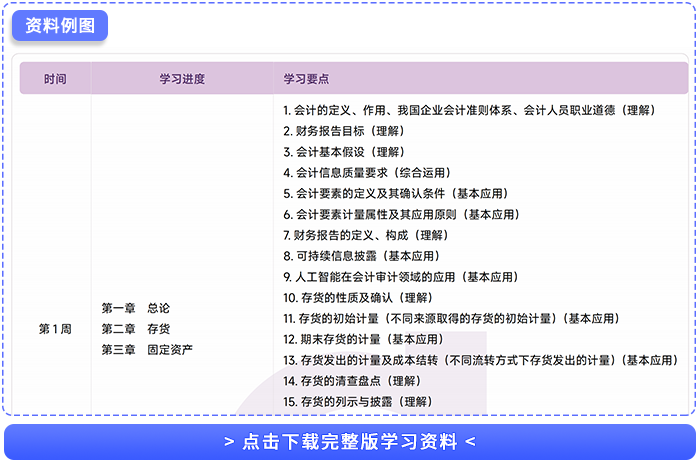Viewport: 700px width, 467px height.
Task: Click item 8 可持续信息披露
Action: click(362, 256)
